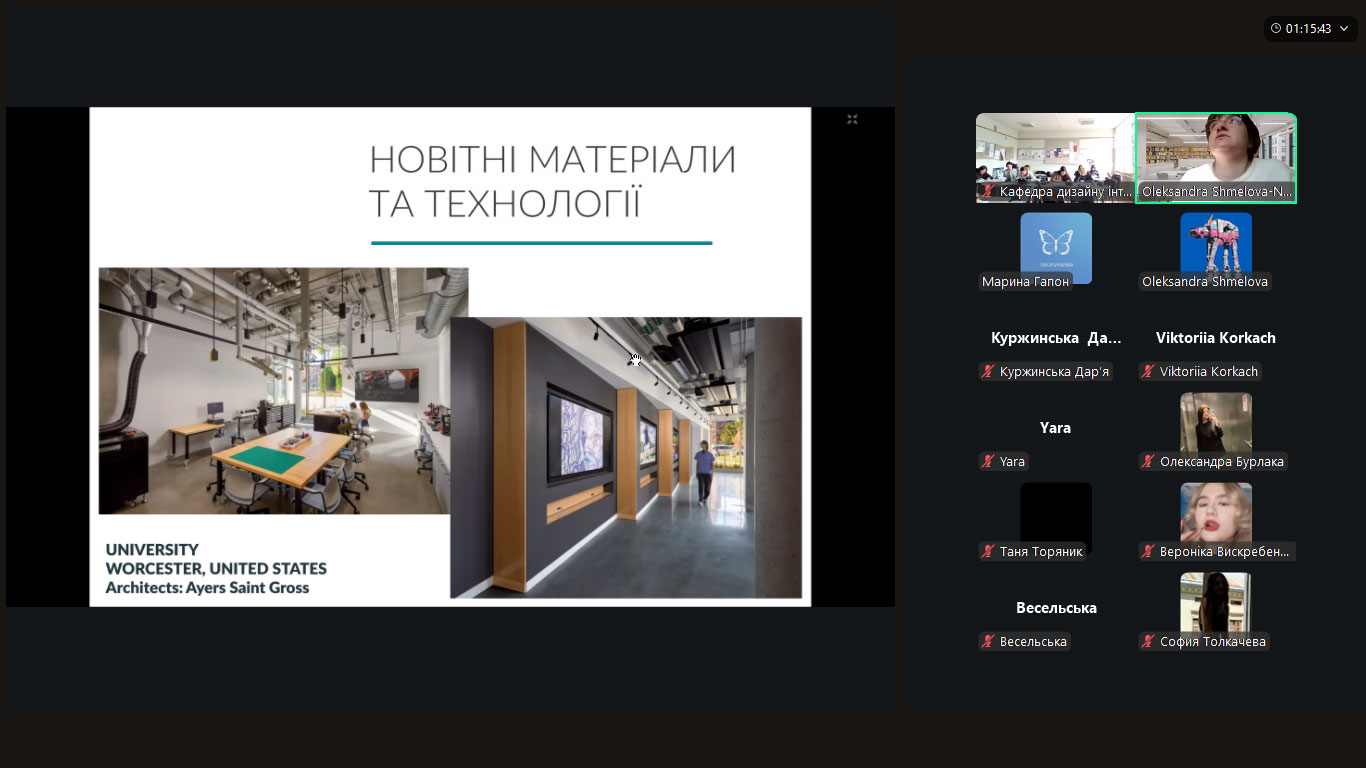Select the Oleksandra Shmelova-N... active speaker video tile
Image resolution: width=1366 pixels, height=768 pixels.
[1215, 150]
